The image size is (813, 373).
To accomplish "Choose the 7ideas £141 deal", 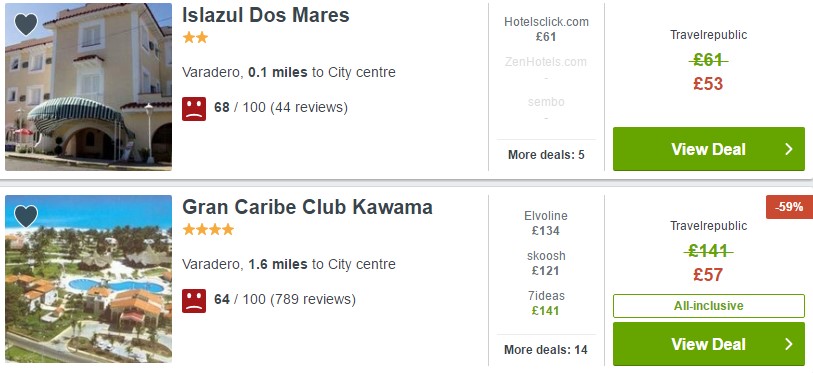I will pyautogui.click(x=546, y=303).
